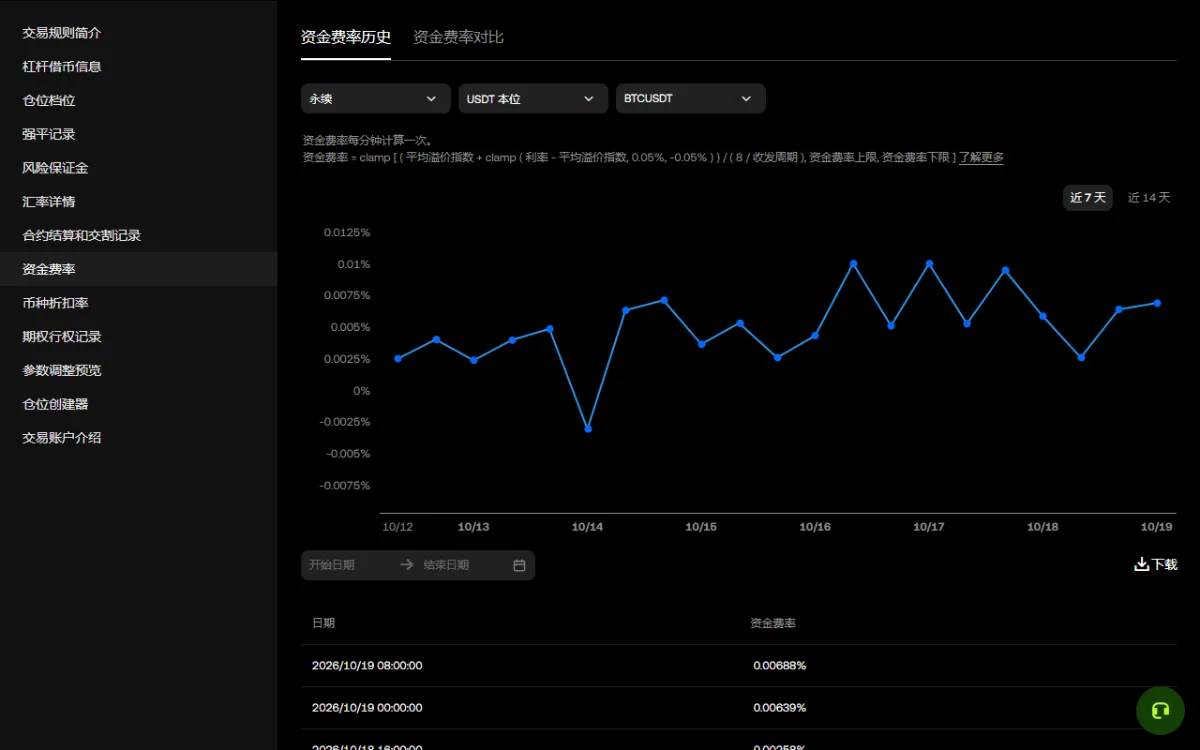Click the 0.00688% rate value
1200x750 pixels.
[780, 665]
